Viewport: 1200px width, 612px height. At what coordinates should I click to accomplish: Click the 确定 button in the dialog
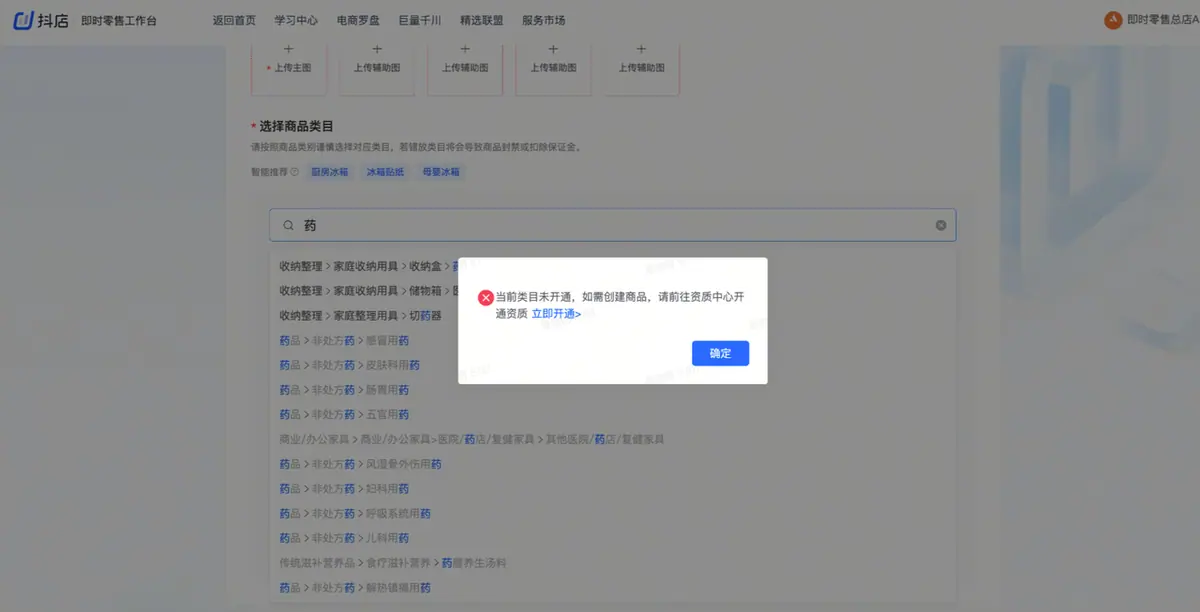pyautogui.click(x=720, y=353)
